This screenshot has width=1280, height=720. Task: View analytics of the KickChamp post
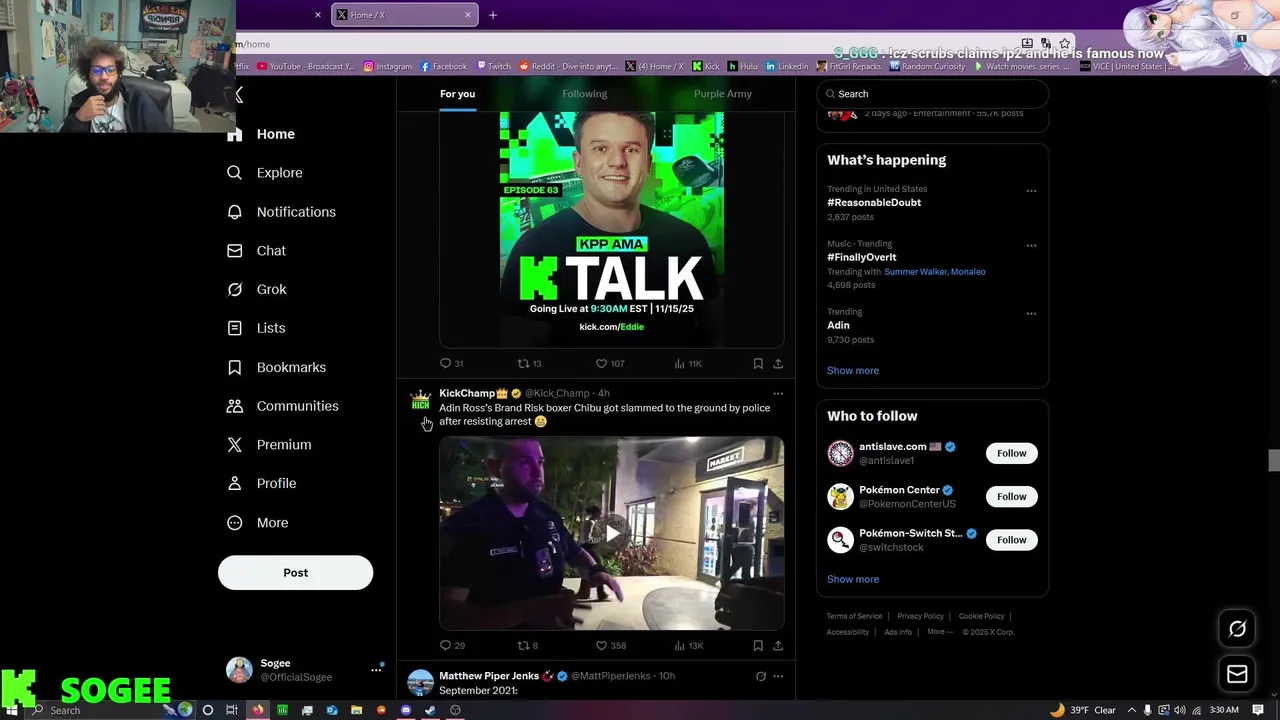tap(689, 646)
